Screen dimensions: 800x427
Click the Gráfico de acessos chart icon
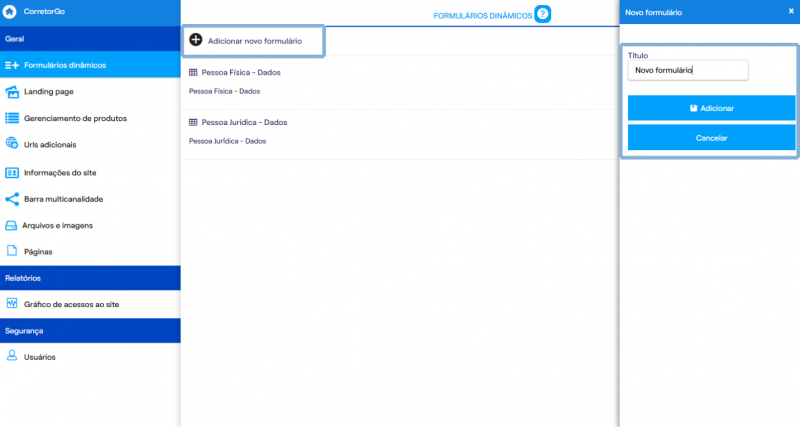point(12,304)
